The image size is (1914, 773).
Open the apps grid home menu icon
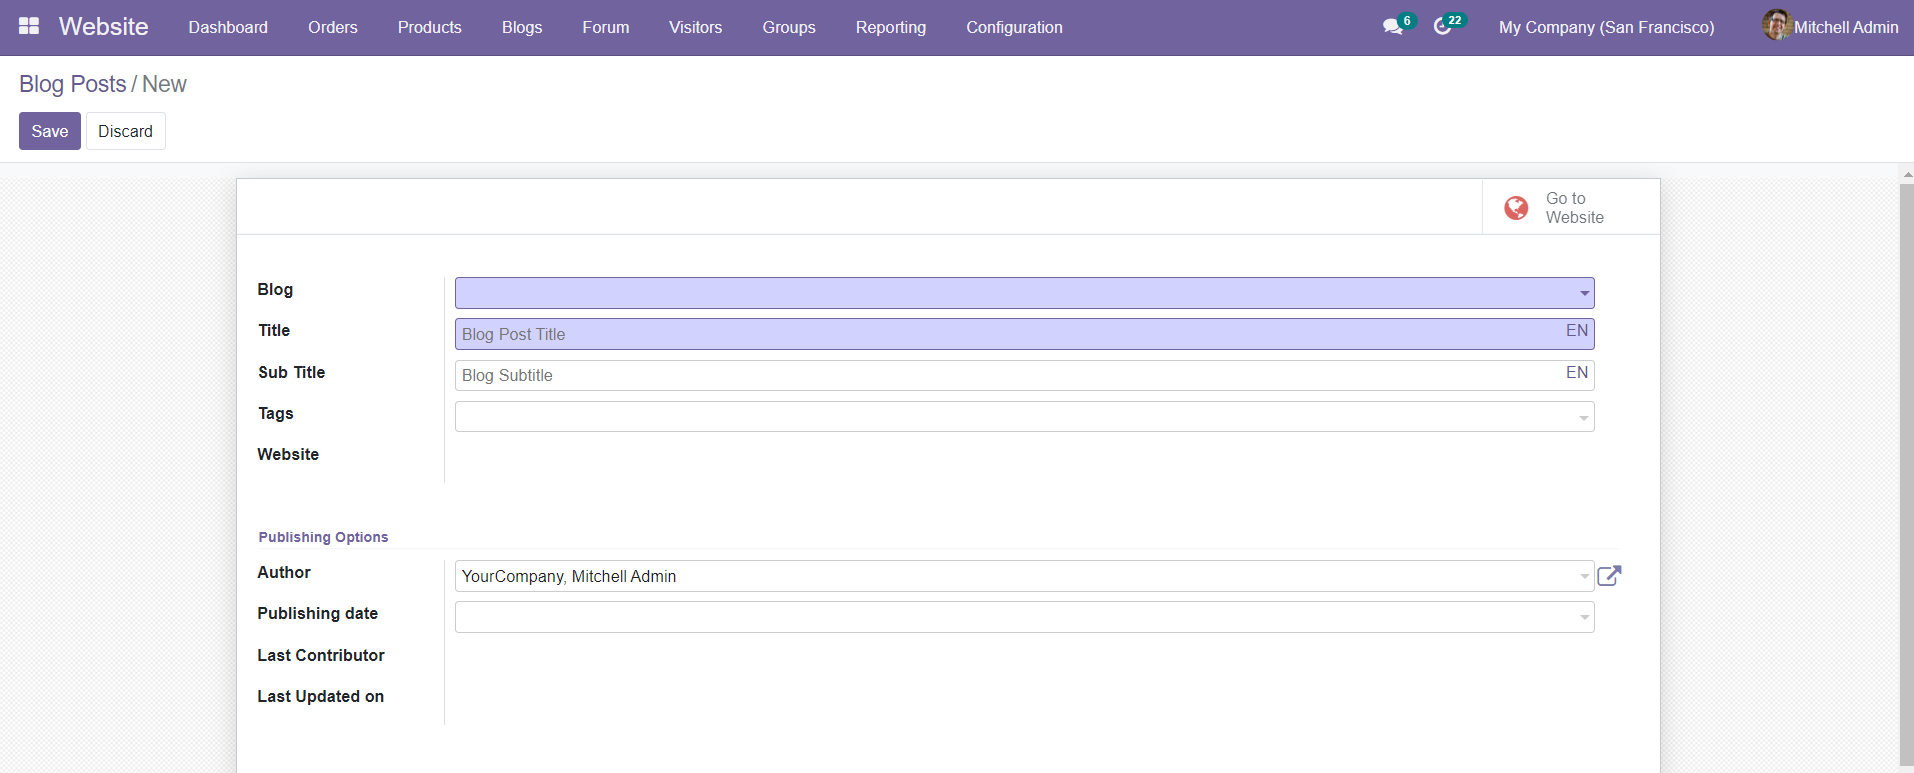click(x=29, y=26)
